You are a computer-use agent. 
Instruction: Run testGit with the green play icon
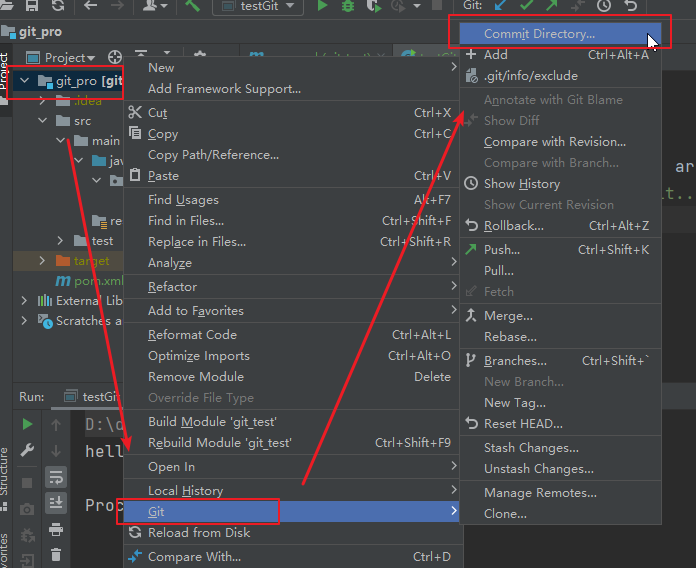[323, 6]
